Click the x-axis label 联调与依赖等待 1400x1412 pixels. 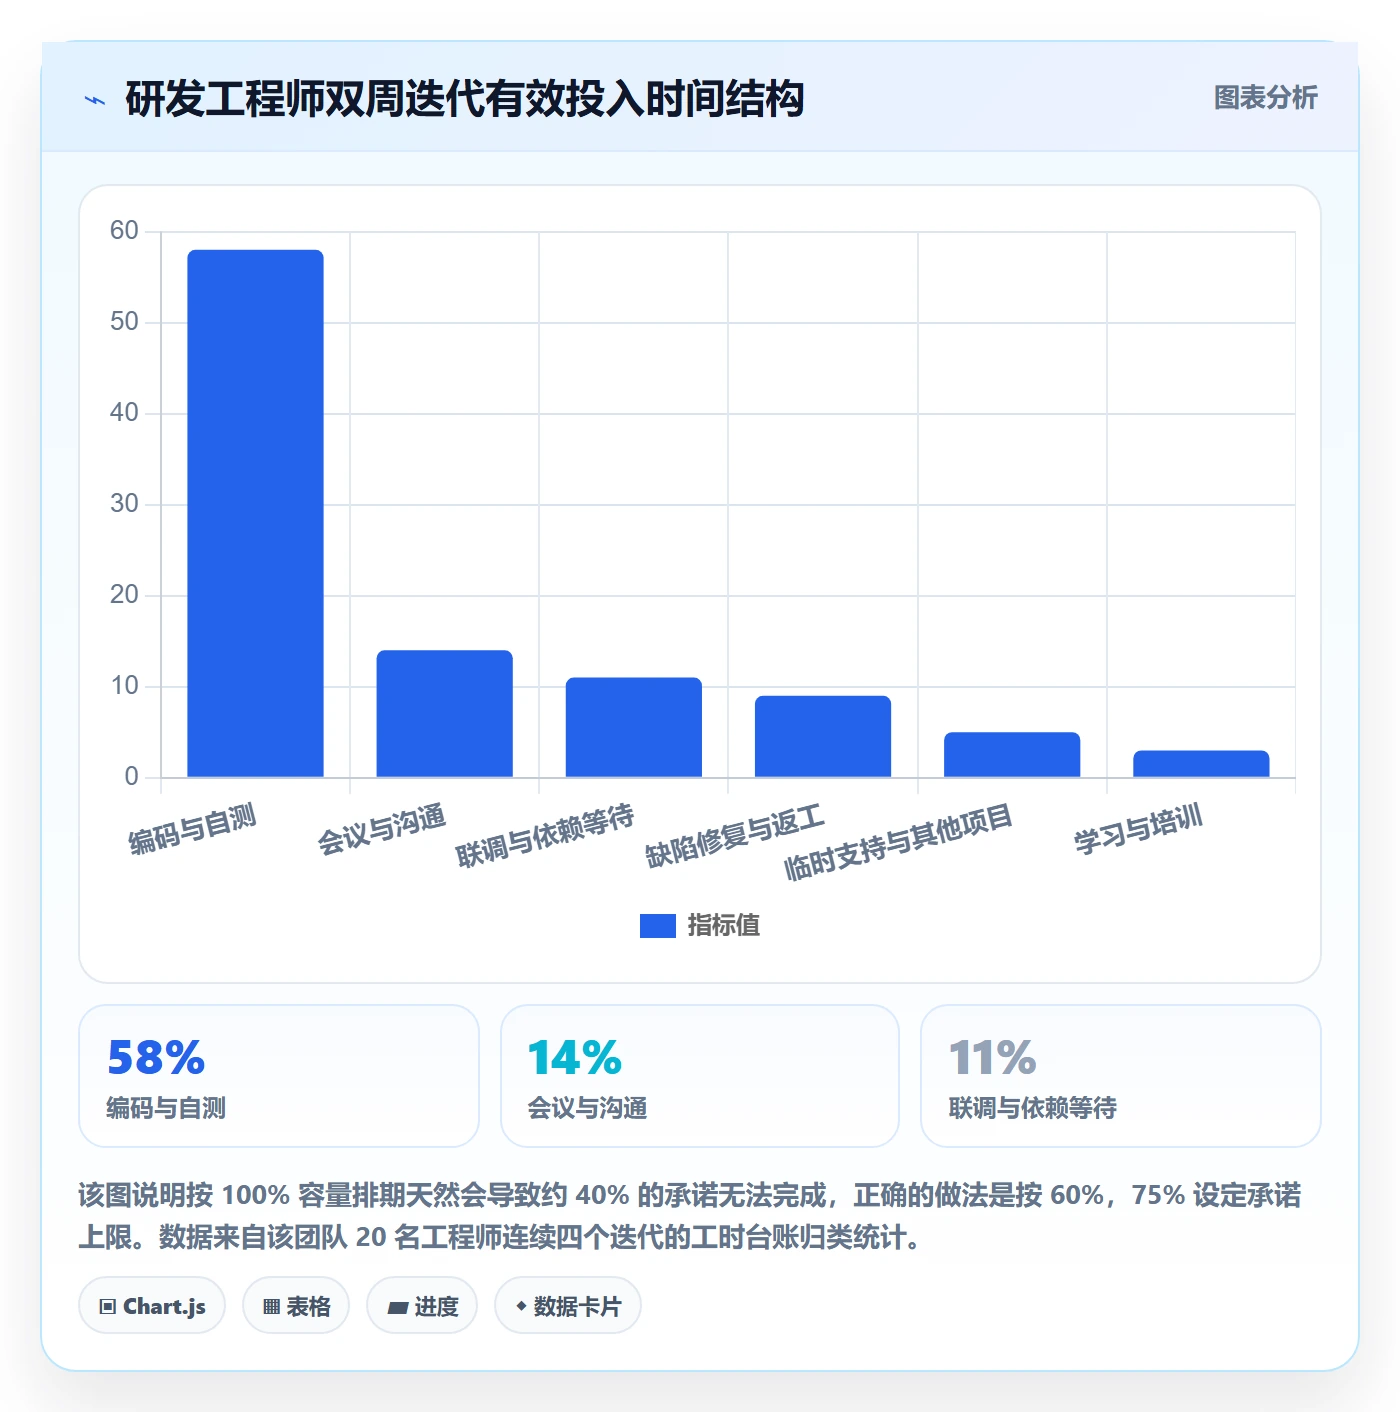point(545,836)
